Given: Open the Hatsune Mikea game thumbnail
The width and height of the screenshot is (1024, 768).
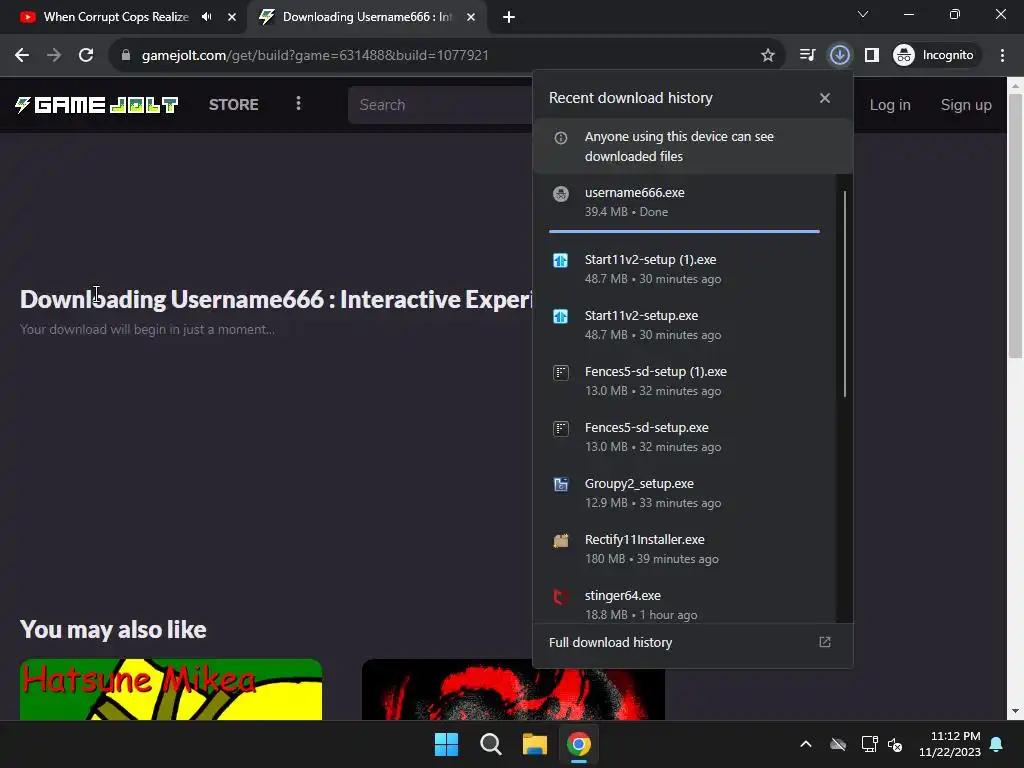Looking at the screenshot, I should 171,690.
